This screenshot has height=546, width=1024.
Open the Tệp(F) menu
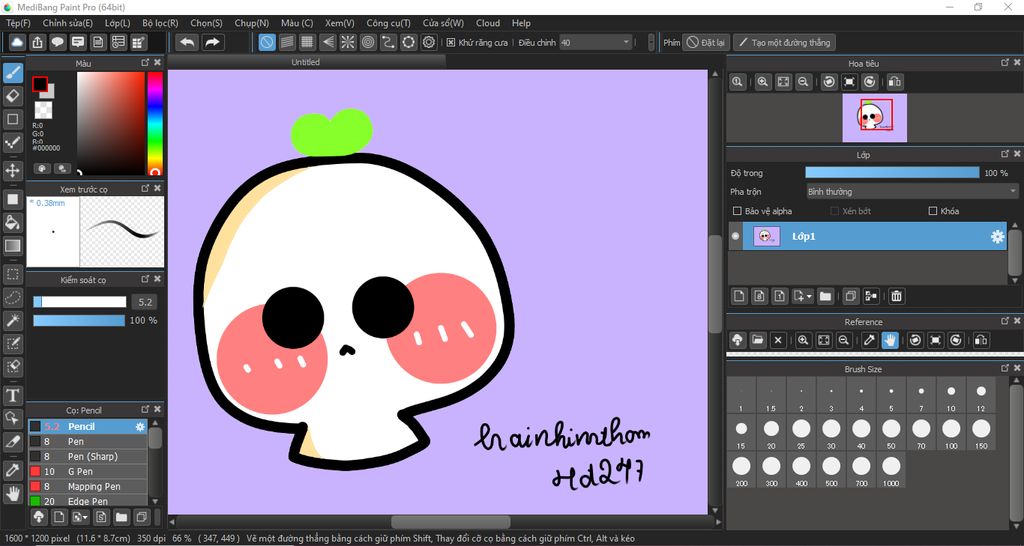pos(18,23)
